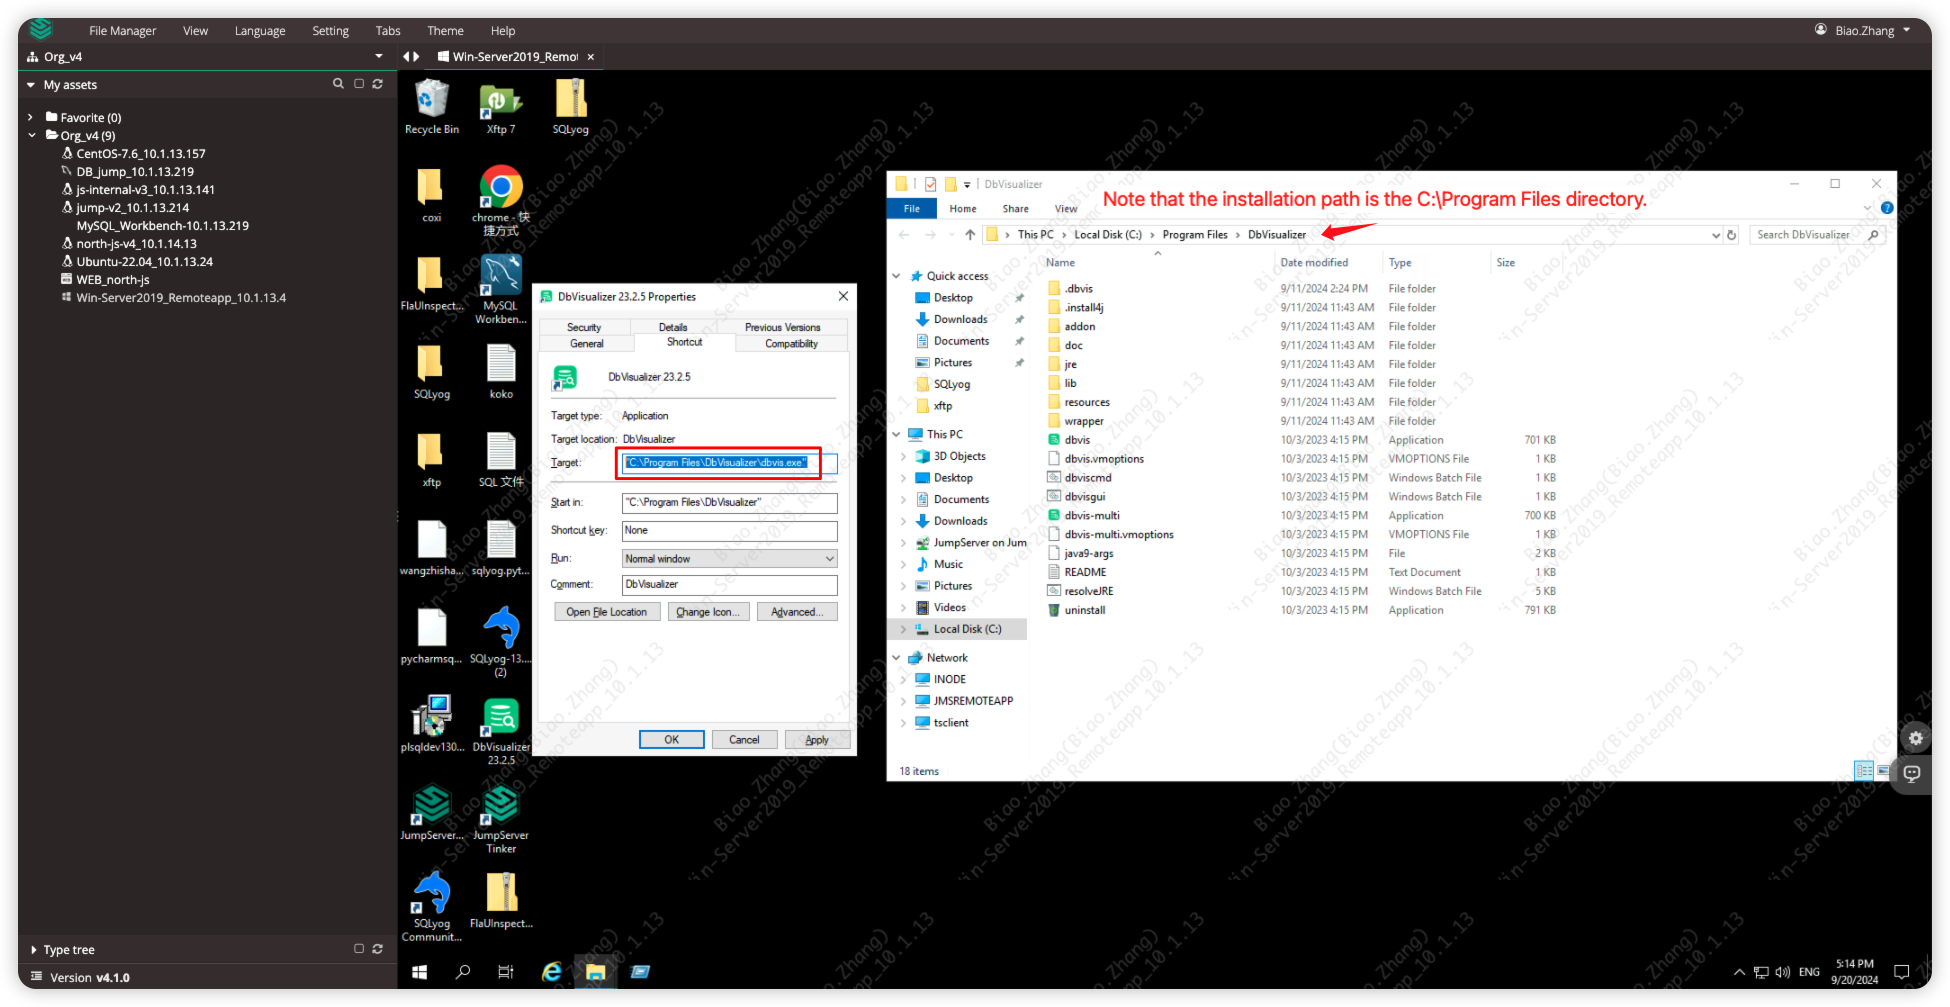The image size is (1950, 1007).
Task: Select CentOS-7.6_10.1.13.157 asset
Action: coord(140,154)
